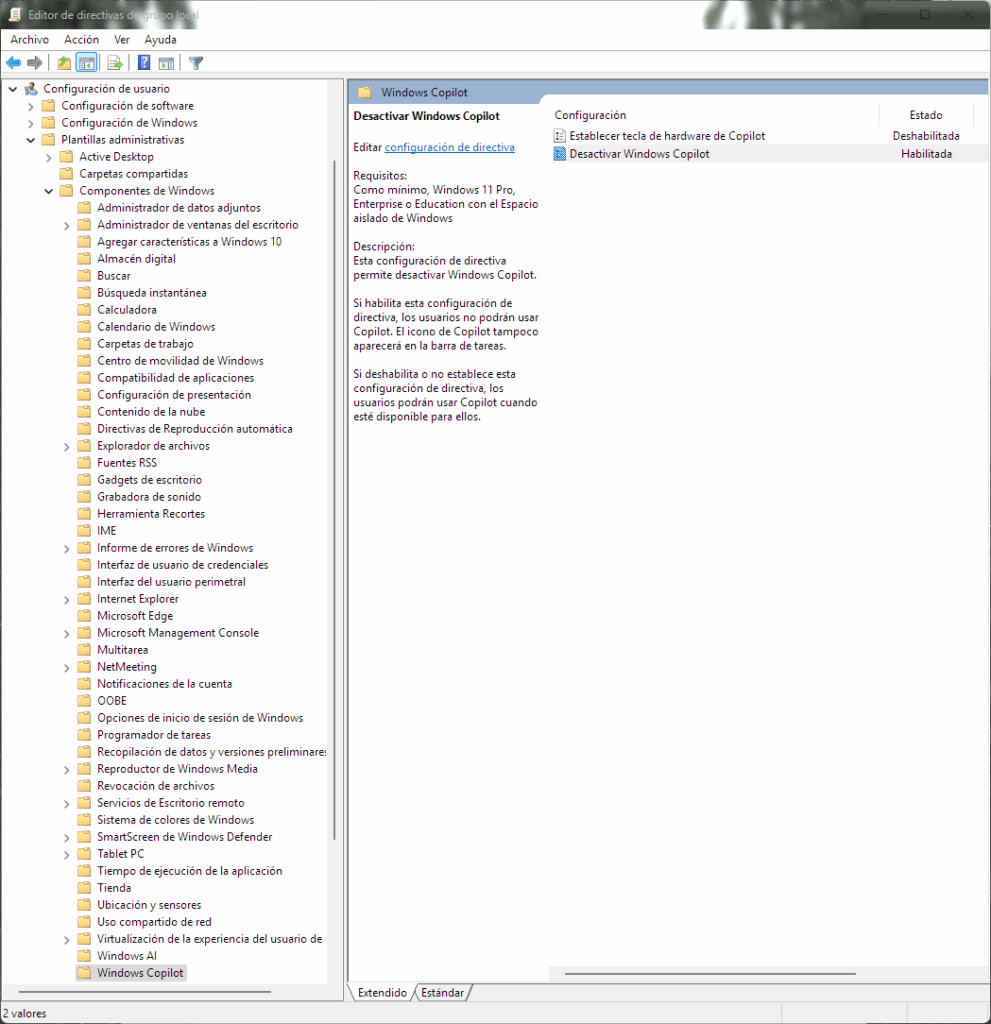Sort by the Estado column header
Viewport: 991px width, 1024px height.
[x=926, y=115]
